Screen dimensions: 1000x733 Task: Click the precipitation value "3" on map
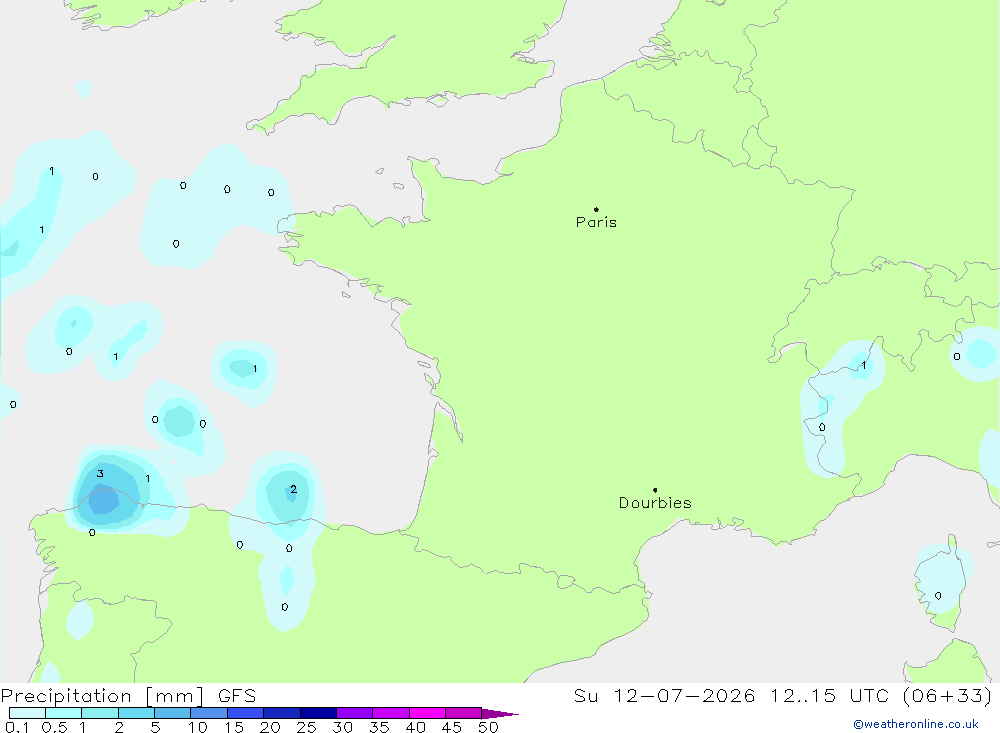point(100,473)
